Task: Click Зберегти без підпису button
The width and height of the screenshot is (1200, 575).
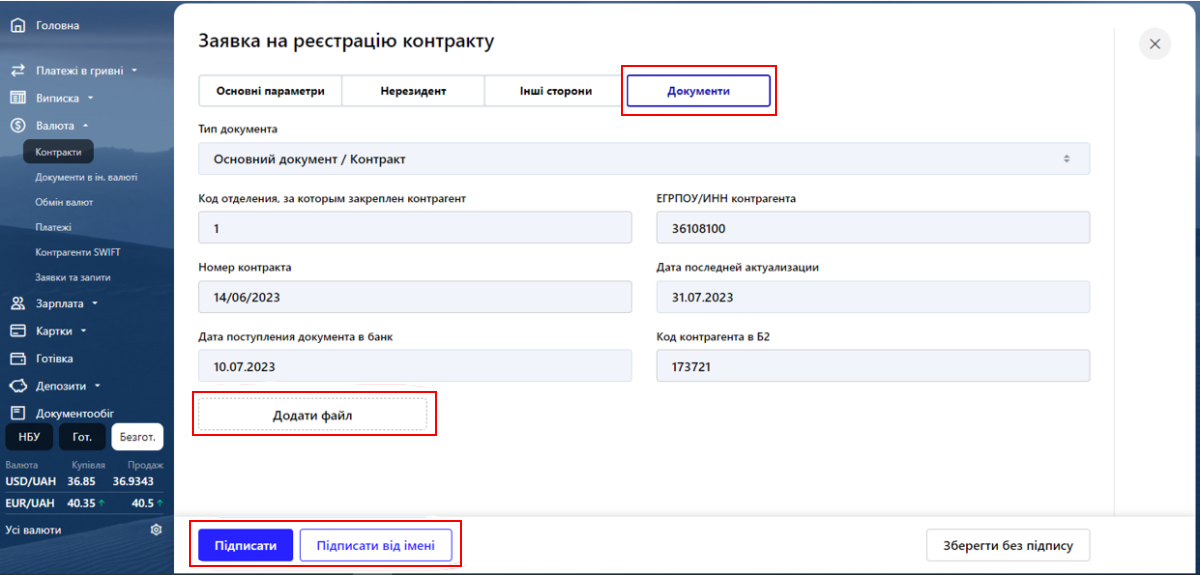Action: click(1008, 546)
